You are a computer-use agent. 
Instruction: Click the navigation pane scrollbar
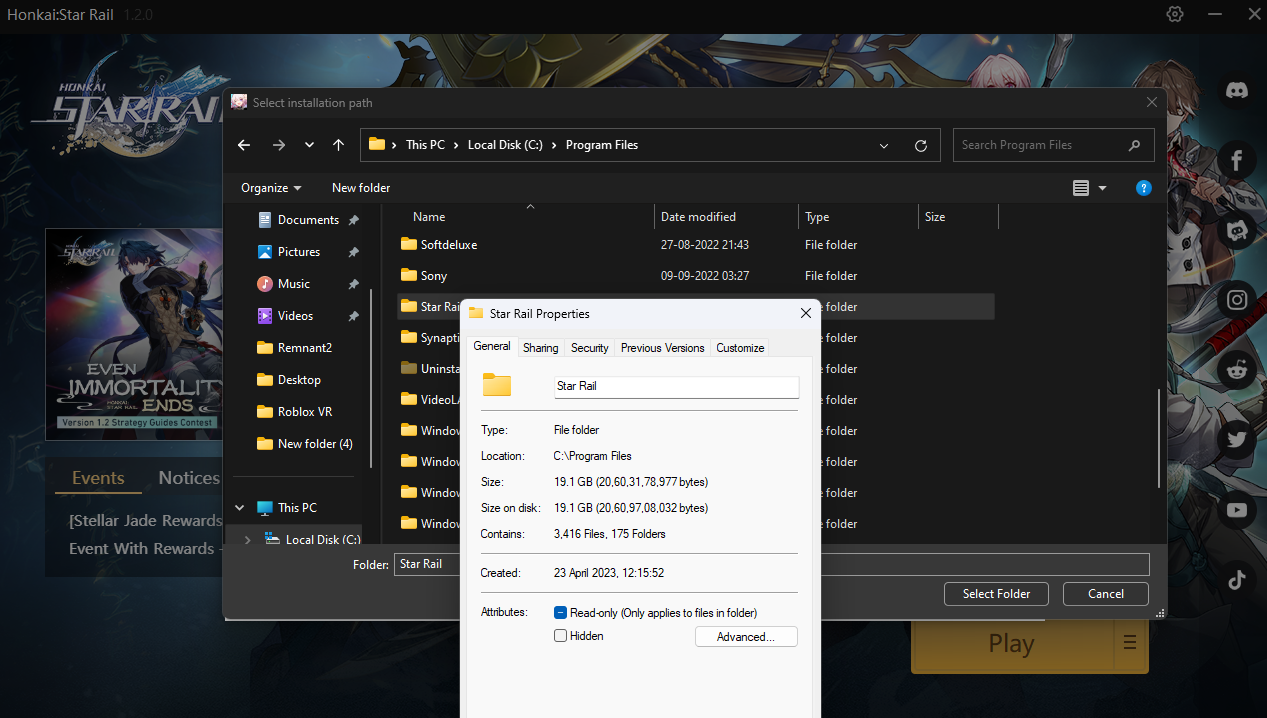[x=371, y=379]
